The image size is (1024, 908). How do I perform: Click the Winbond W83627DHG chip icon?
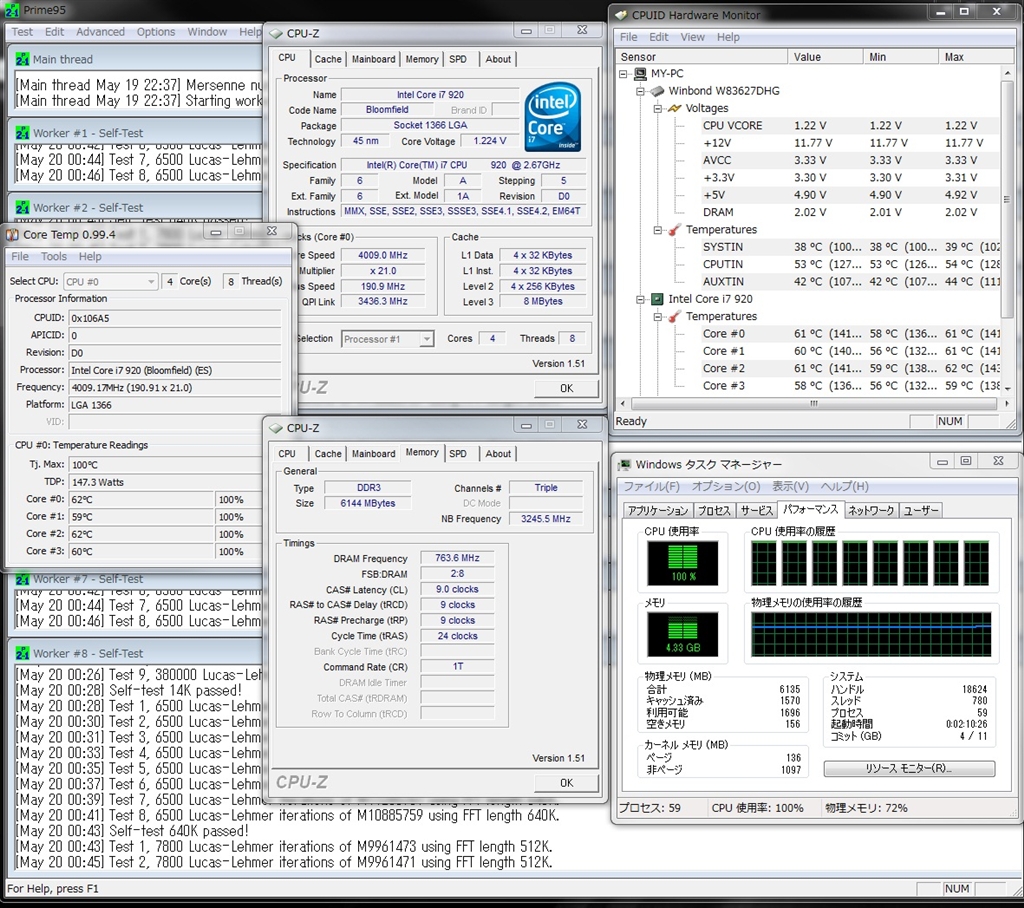pos(657,91)
